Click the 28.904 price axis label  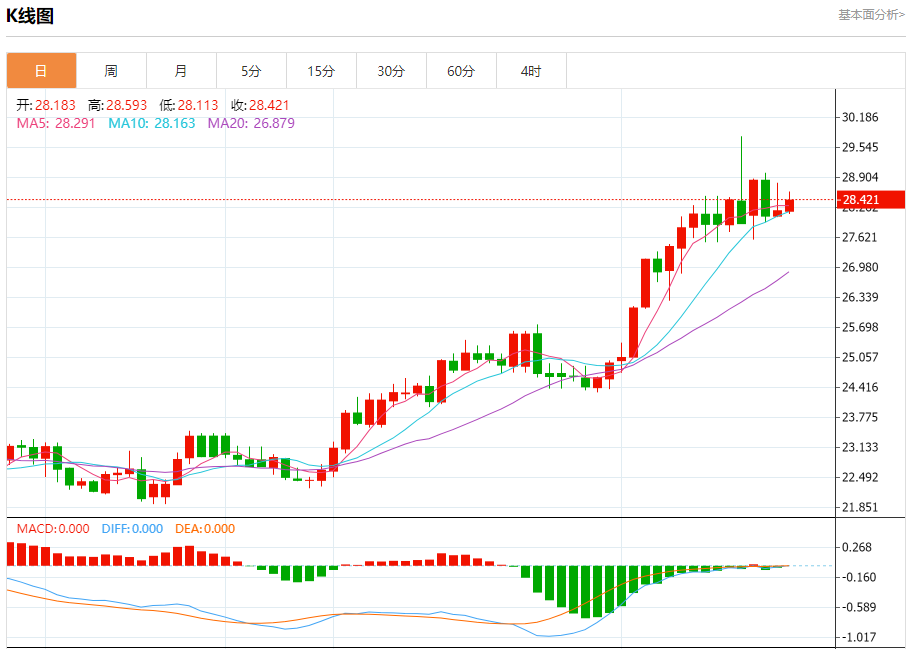[x=860, y=177]
